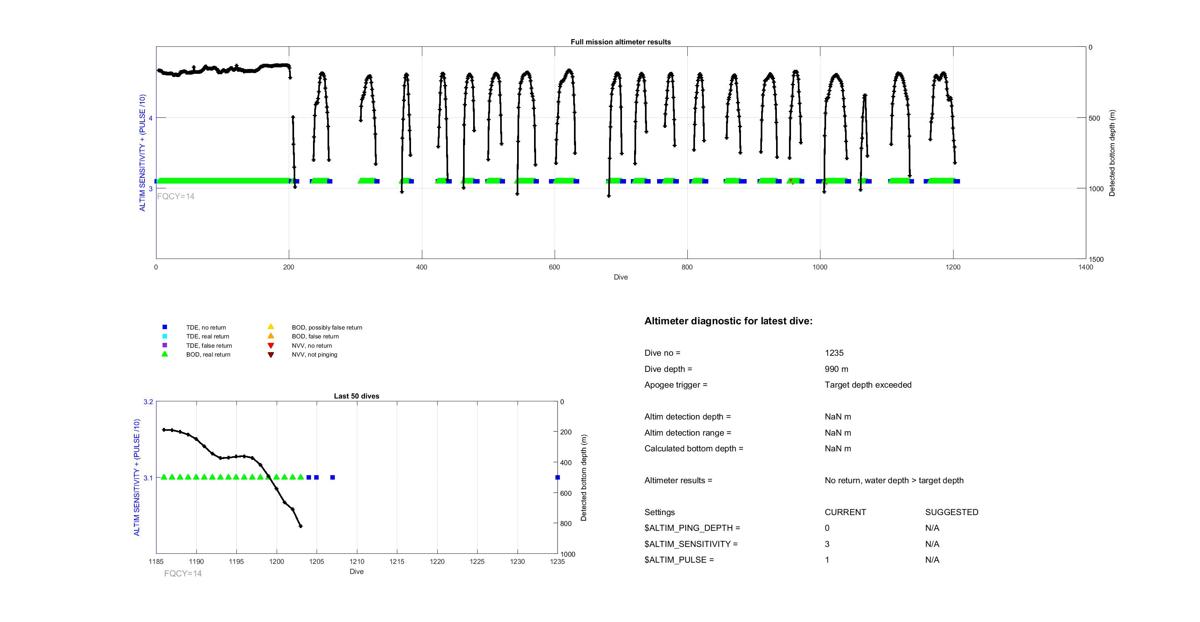Screen dimensions: 1200x622
Task: Click 'Detected bottom depth (m)' label of full mission plot
Action: [1113, 153]
